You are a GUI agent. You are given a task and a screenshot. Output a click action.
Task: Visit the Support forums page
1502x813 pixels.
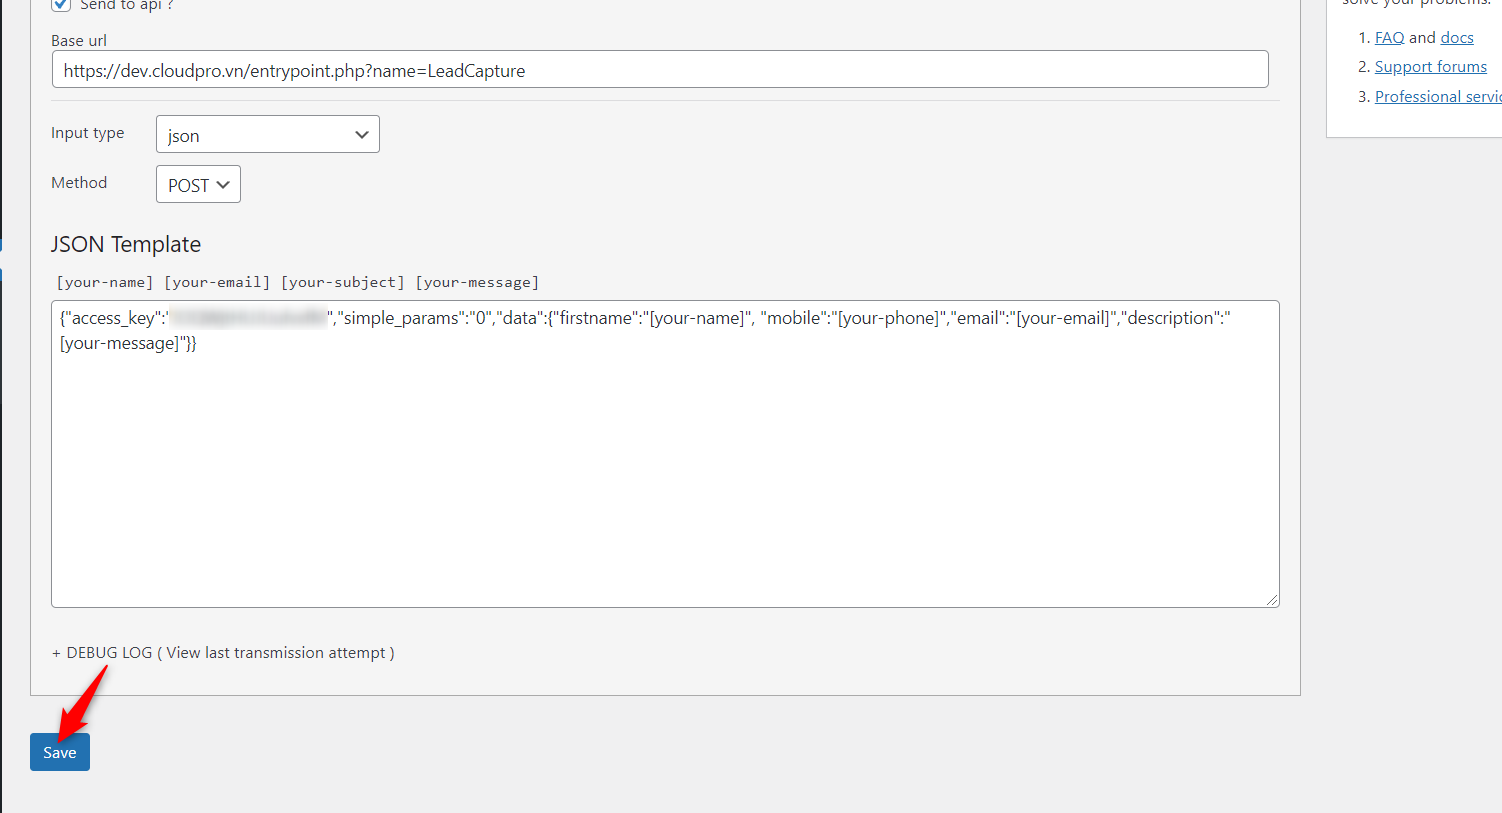click(x=1431, y=66)
